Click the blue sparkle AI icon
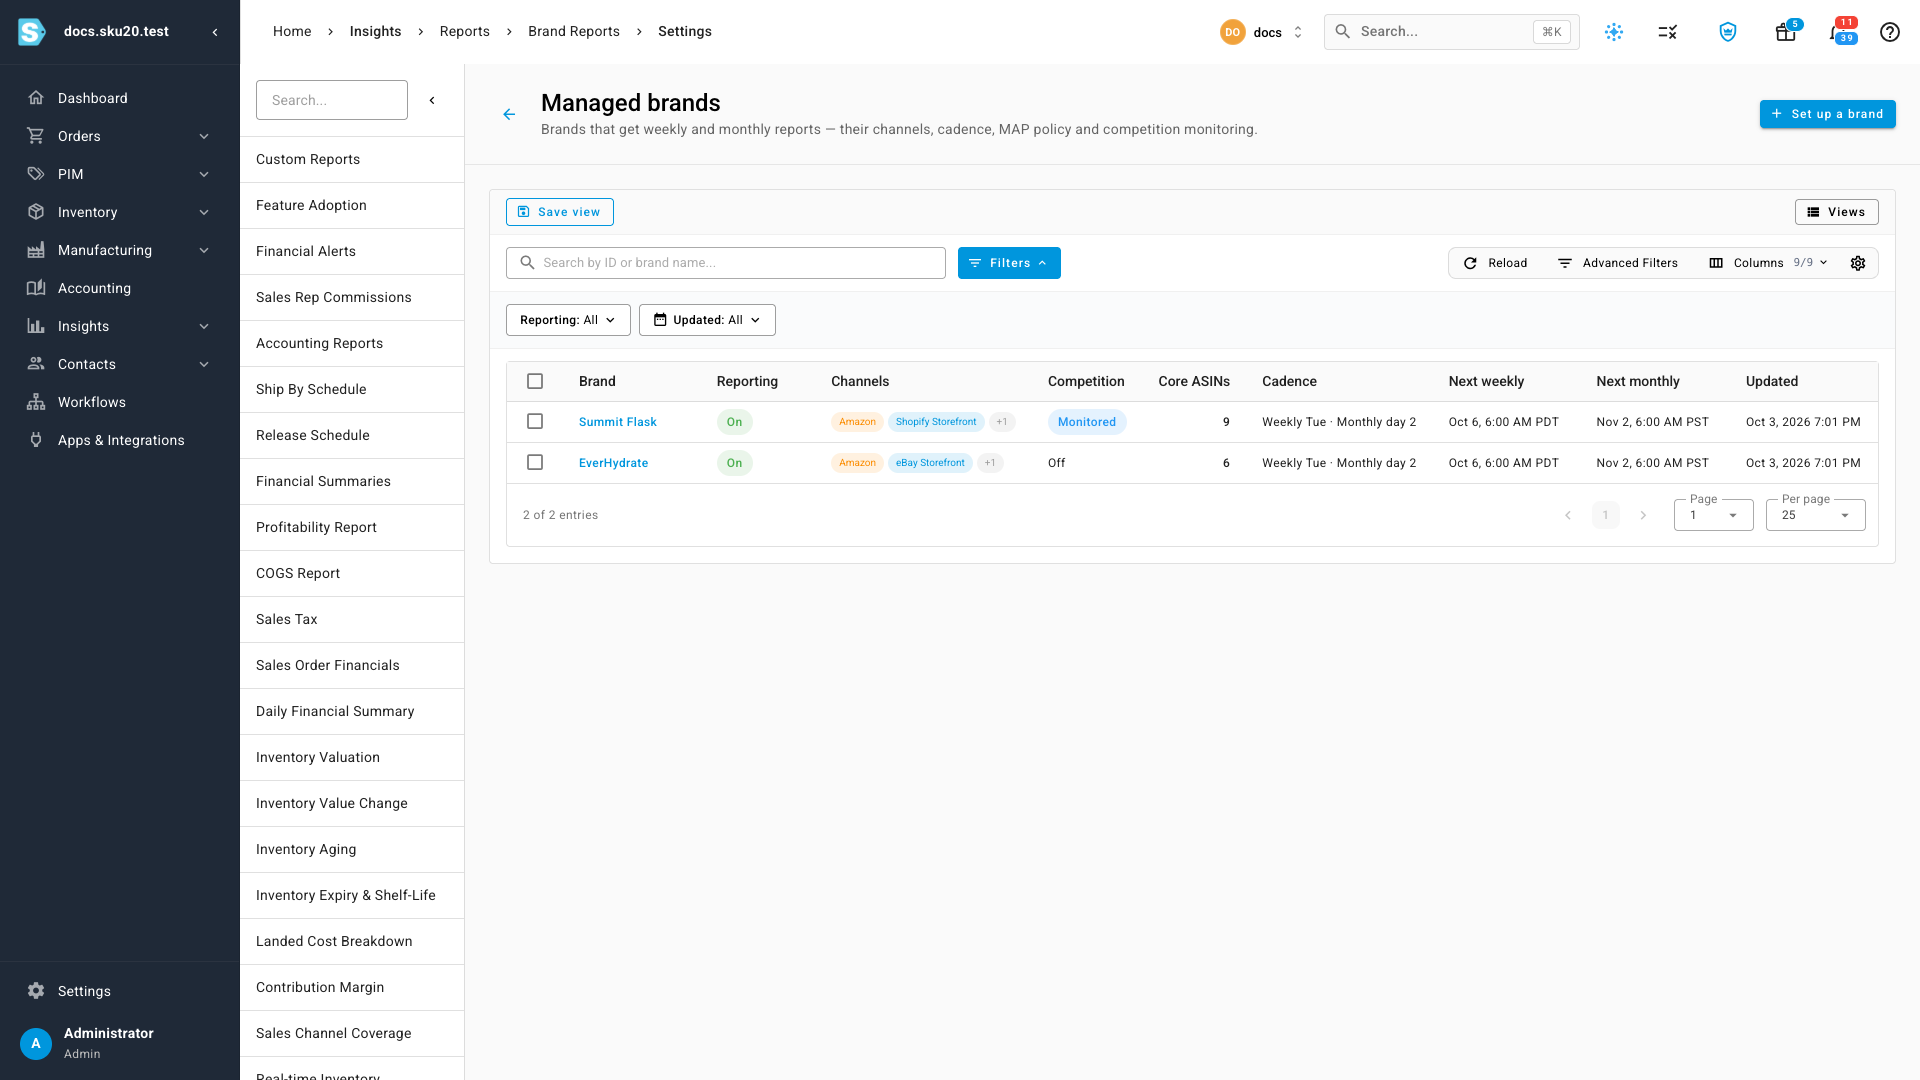 pyautogui.click(x=1613, y=32)
